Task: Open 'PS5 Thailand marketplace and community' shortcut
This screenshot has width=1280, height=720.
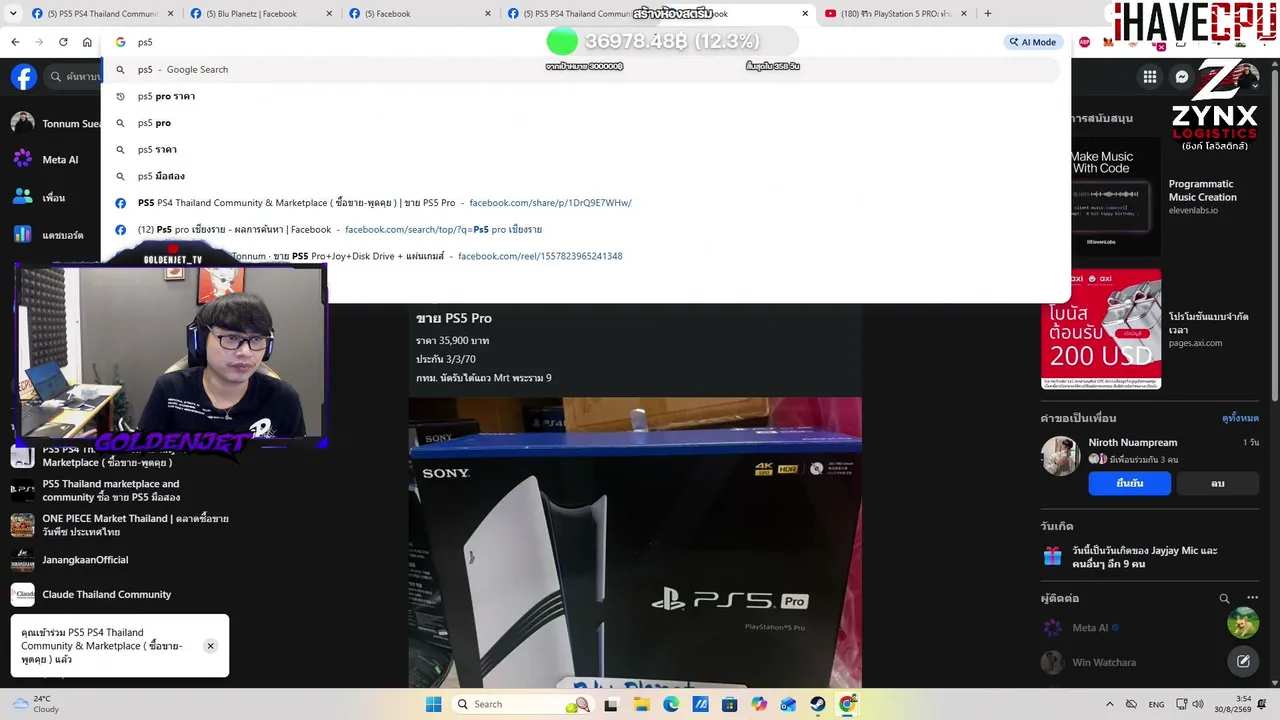Action: coord(120,491)
